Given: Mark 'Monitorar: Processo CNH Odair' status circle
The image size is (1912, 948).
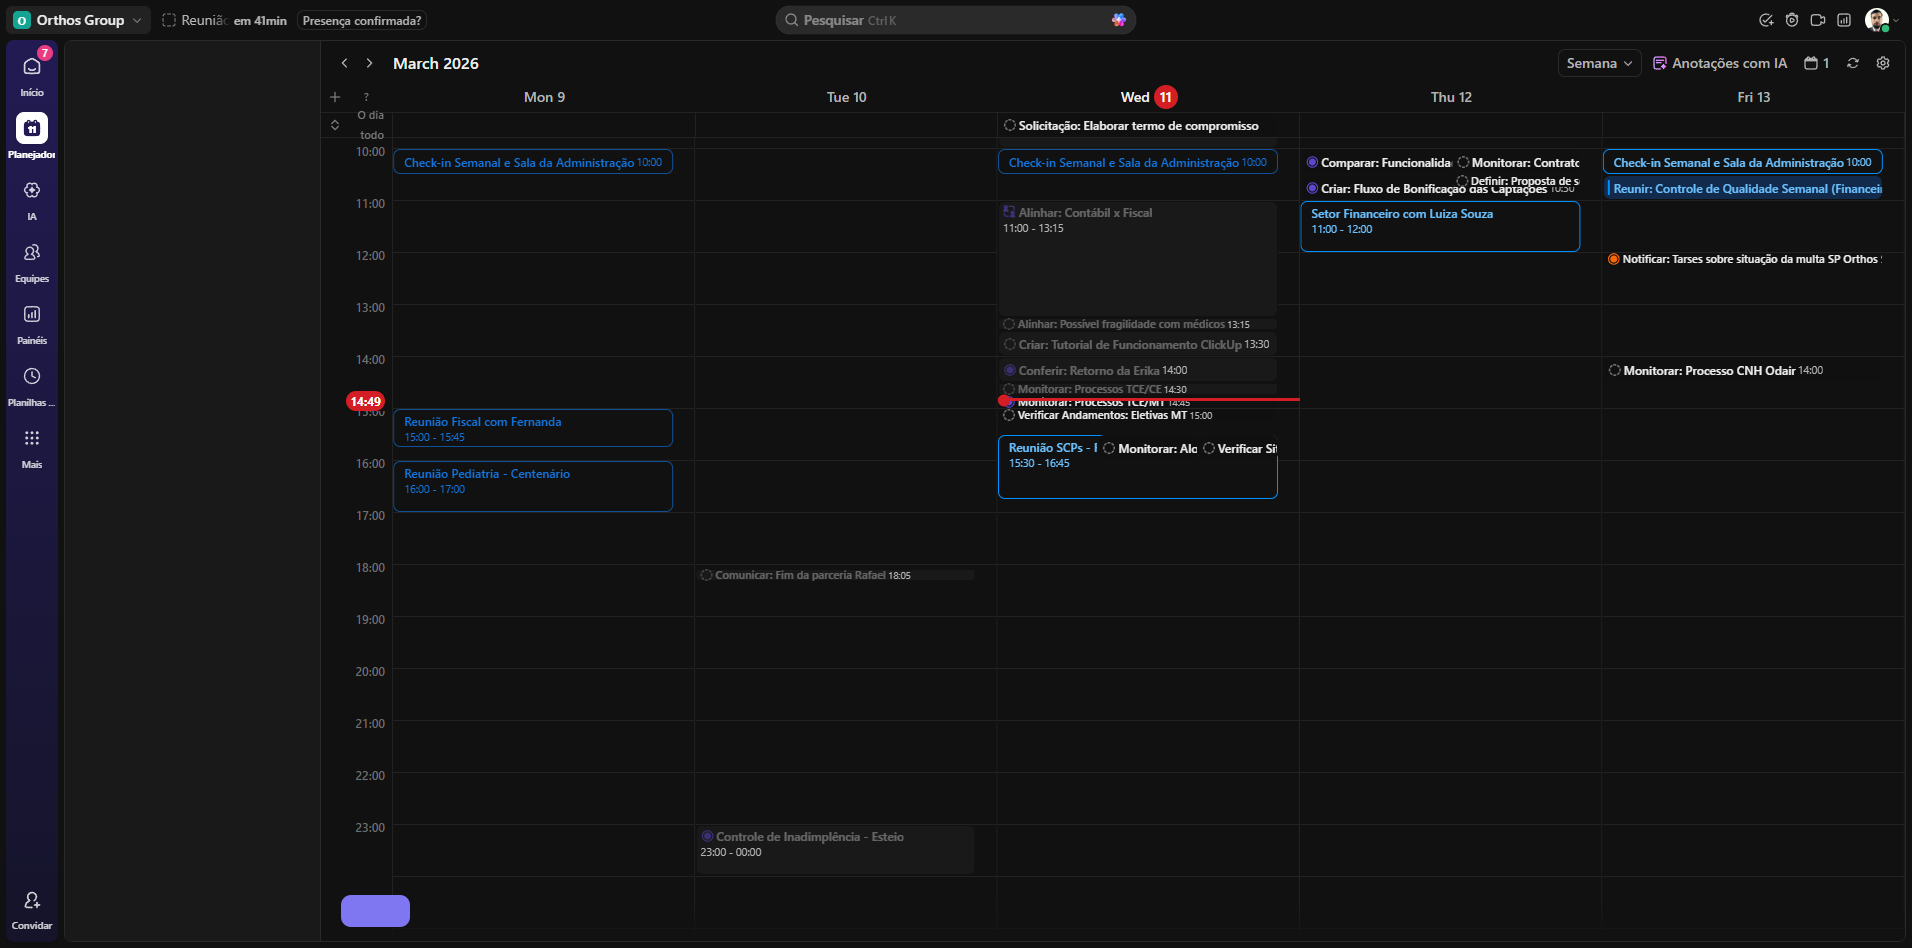Looking at the screenshot, I should (1614, 371).
